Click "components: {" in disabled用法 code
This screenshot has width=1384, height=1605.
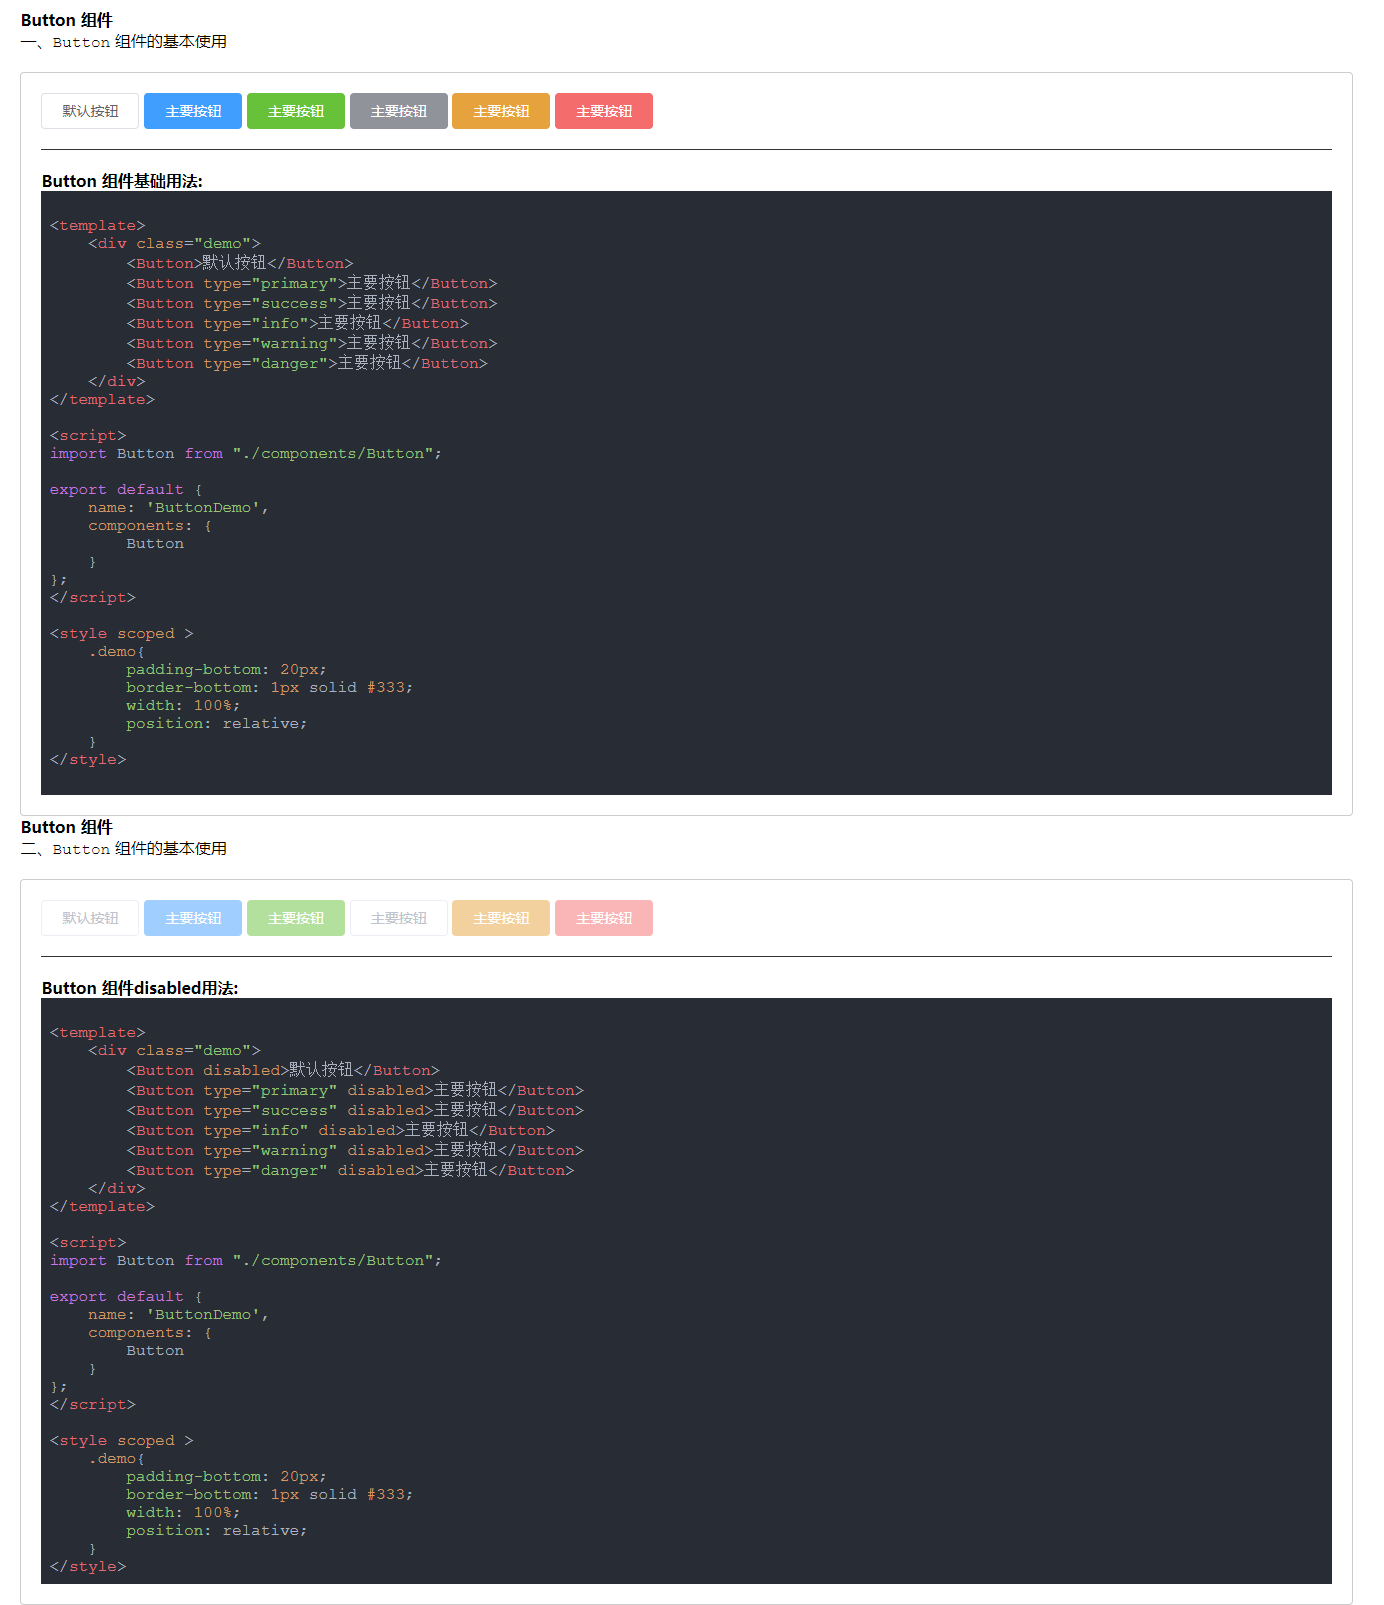coord(150,1333)
